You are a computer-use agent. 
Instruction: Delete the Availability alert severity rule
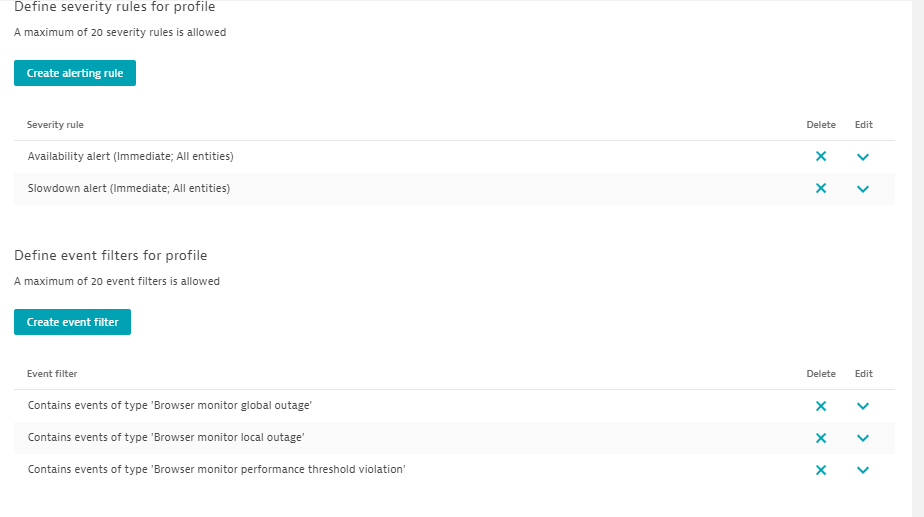pyautogui.click(x=821, y=157)
